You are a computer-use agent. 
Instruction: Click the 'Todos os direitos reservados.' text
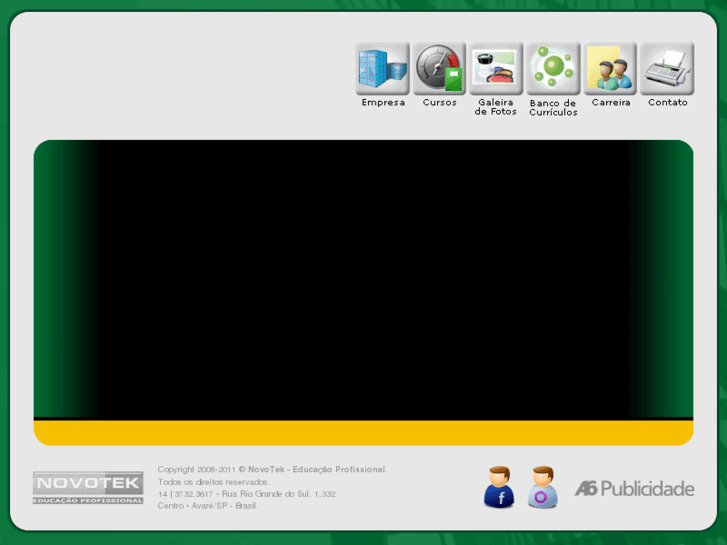[214, 482]
